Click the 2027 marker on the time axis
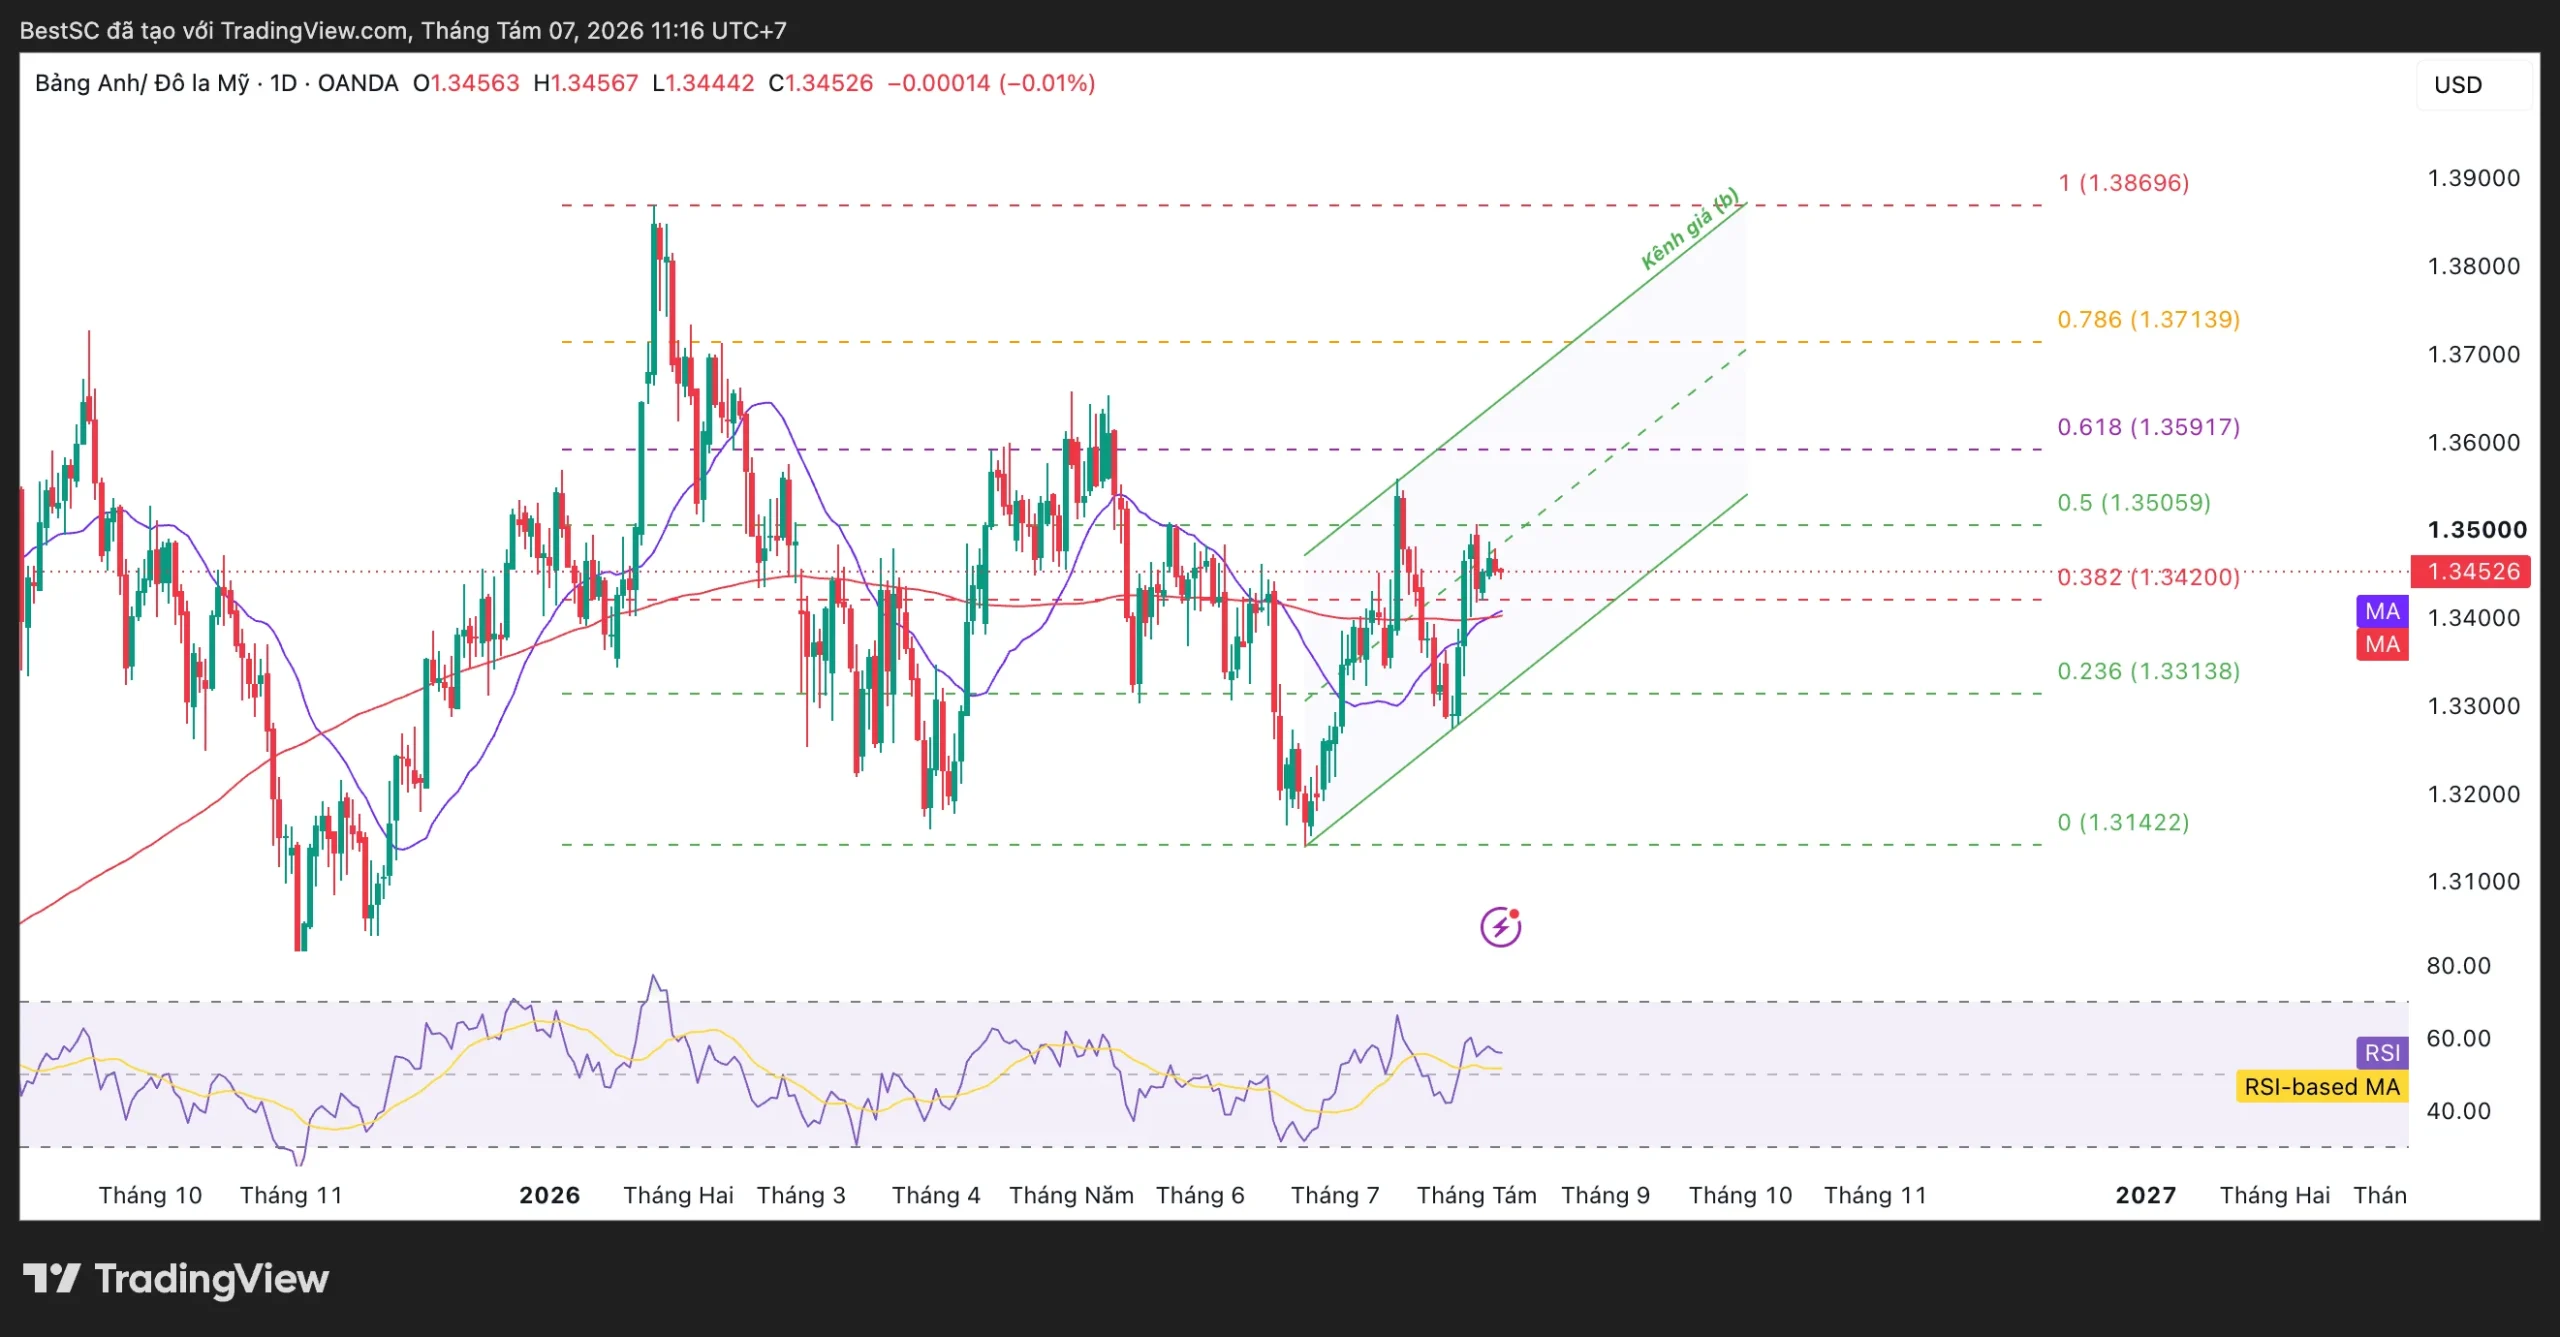Image resolution: width=2560 pixels, height=1337 pixels. tap(2145, 1195)
